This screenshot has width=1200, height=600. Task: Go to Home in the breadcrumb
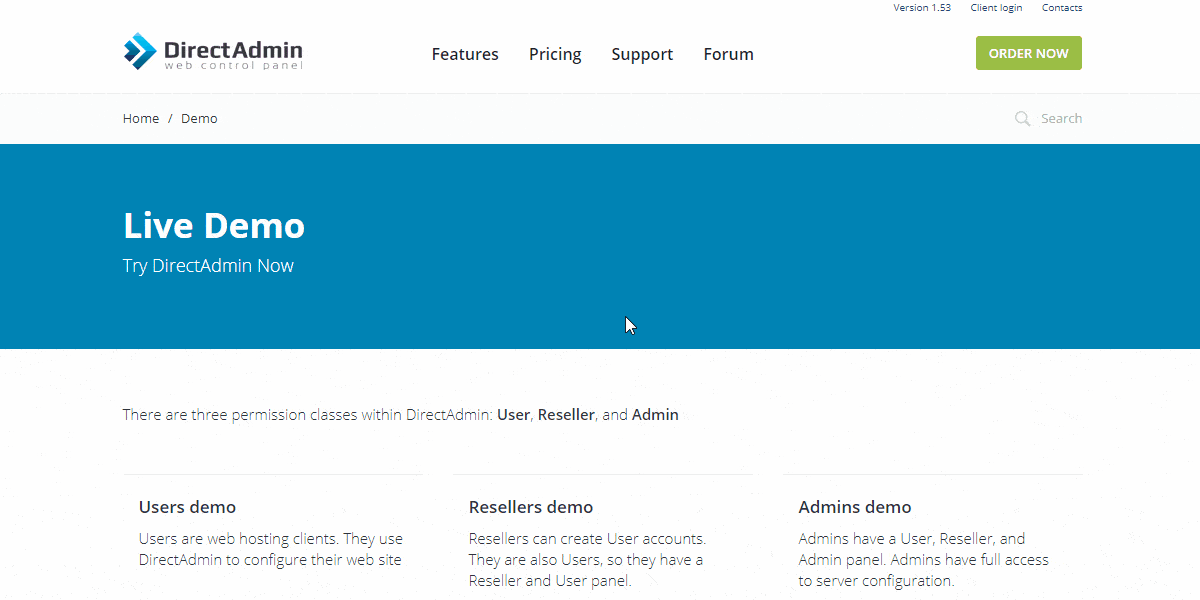141,118
